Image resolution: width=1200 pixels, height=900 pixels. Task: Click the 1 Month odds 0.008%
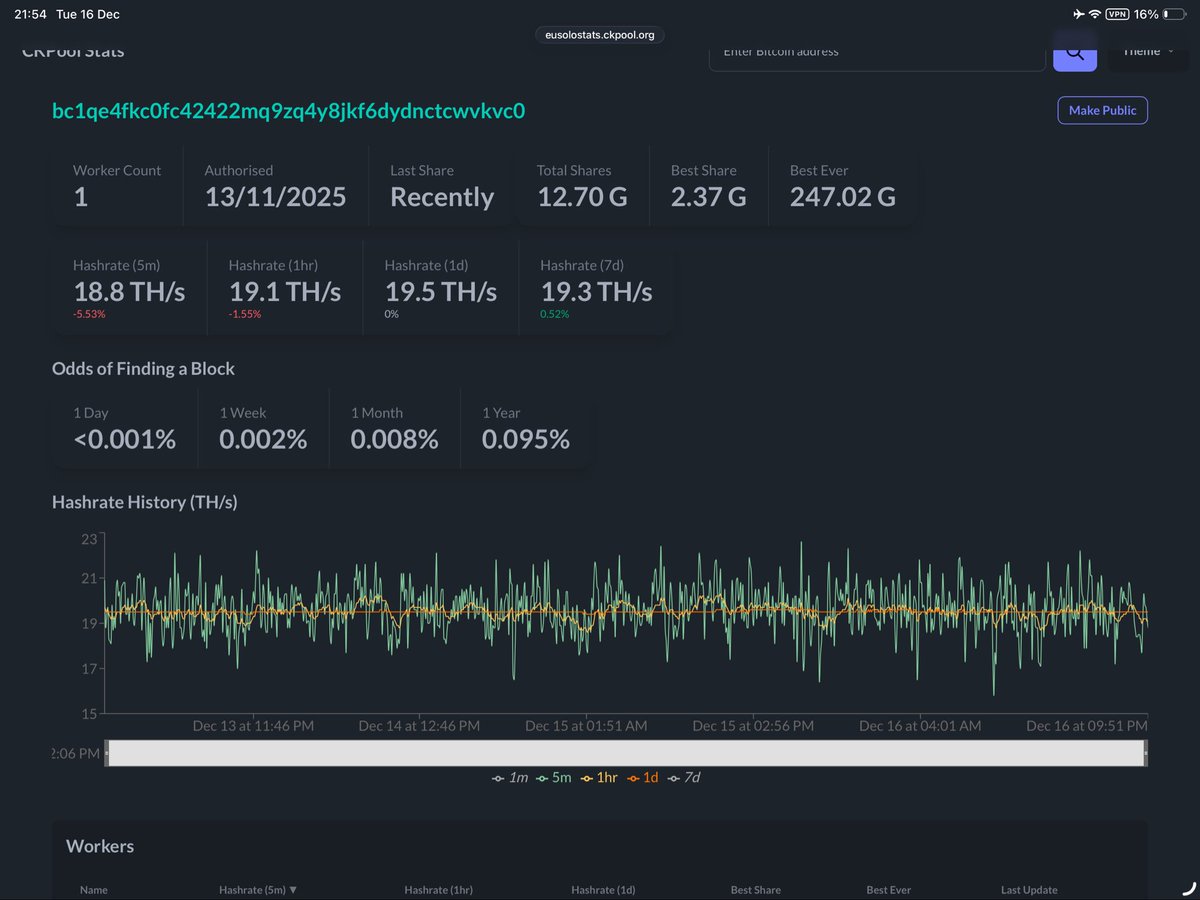[394, 439]
